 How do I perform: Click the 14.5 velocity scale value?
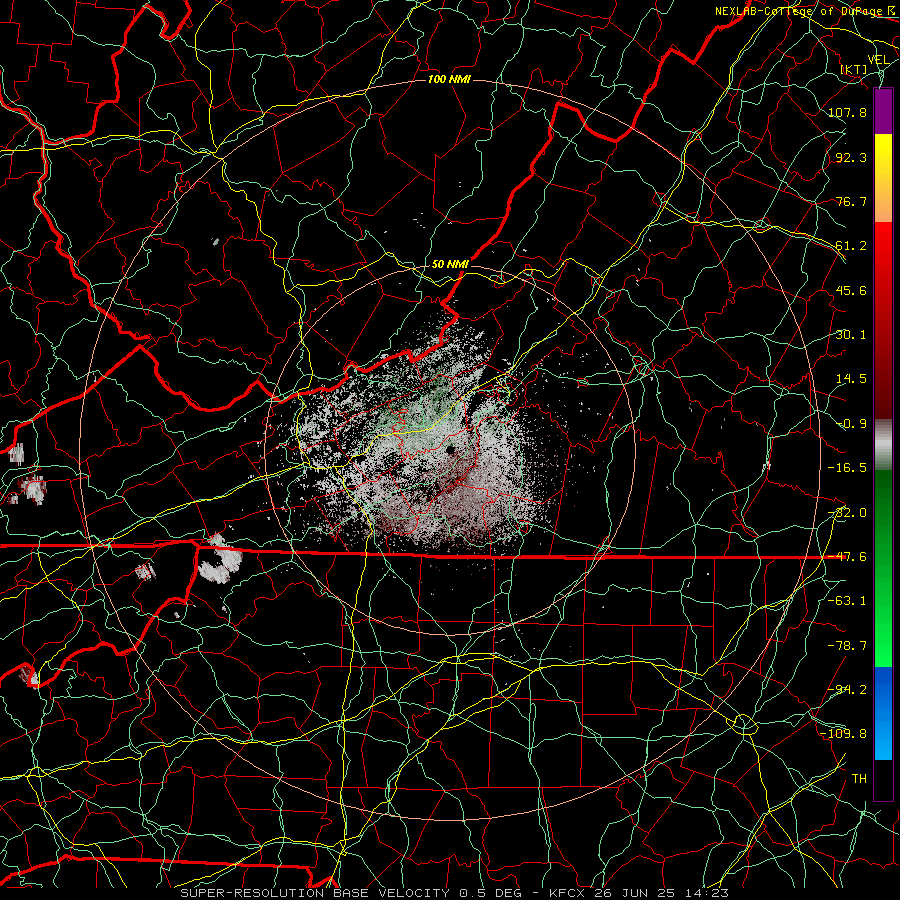851,379
